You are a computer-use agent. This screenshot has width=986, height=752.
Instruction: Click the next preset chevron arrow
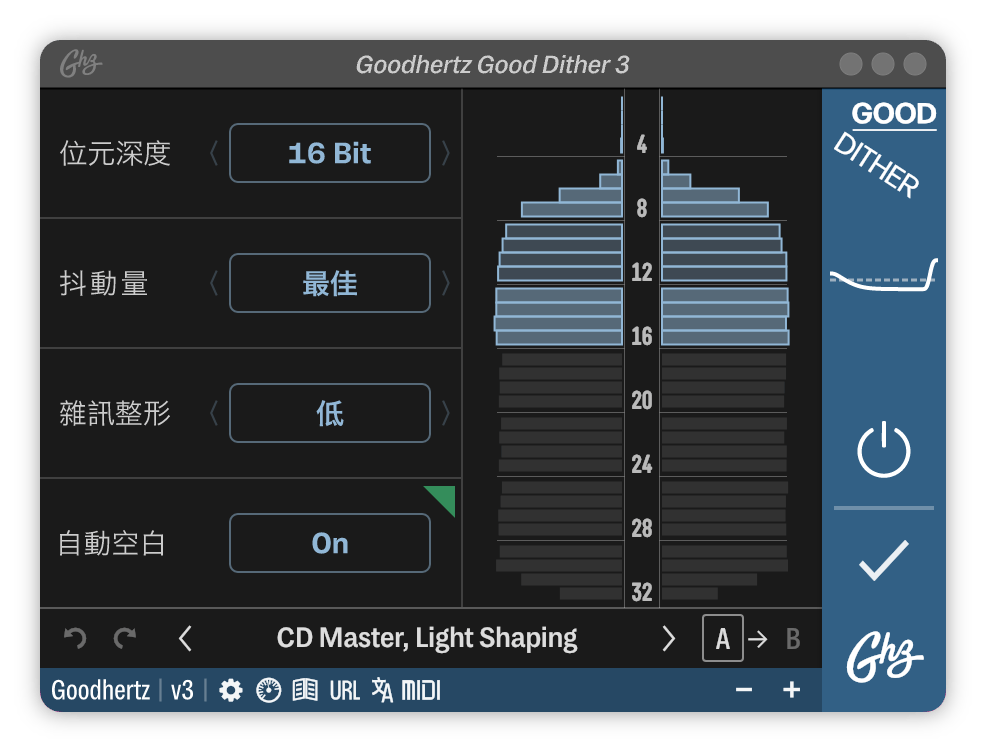tap(669, 637)
